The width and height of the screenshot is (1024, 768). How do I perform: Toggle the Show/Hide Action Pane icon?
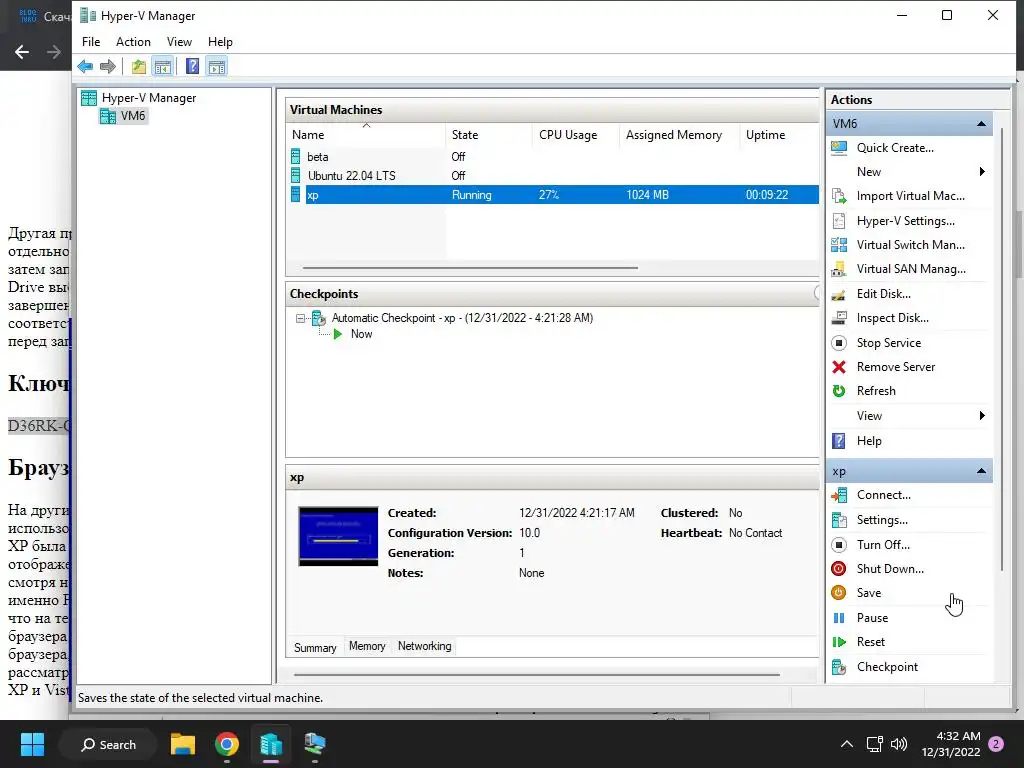(217, 67)
